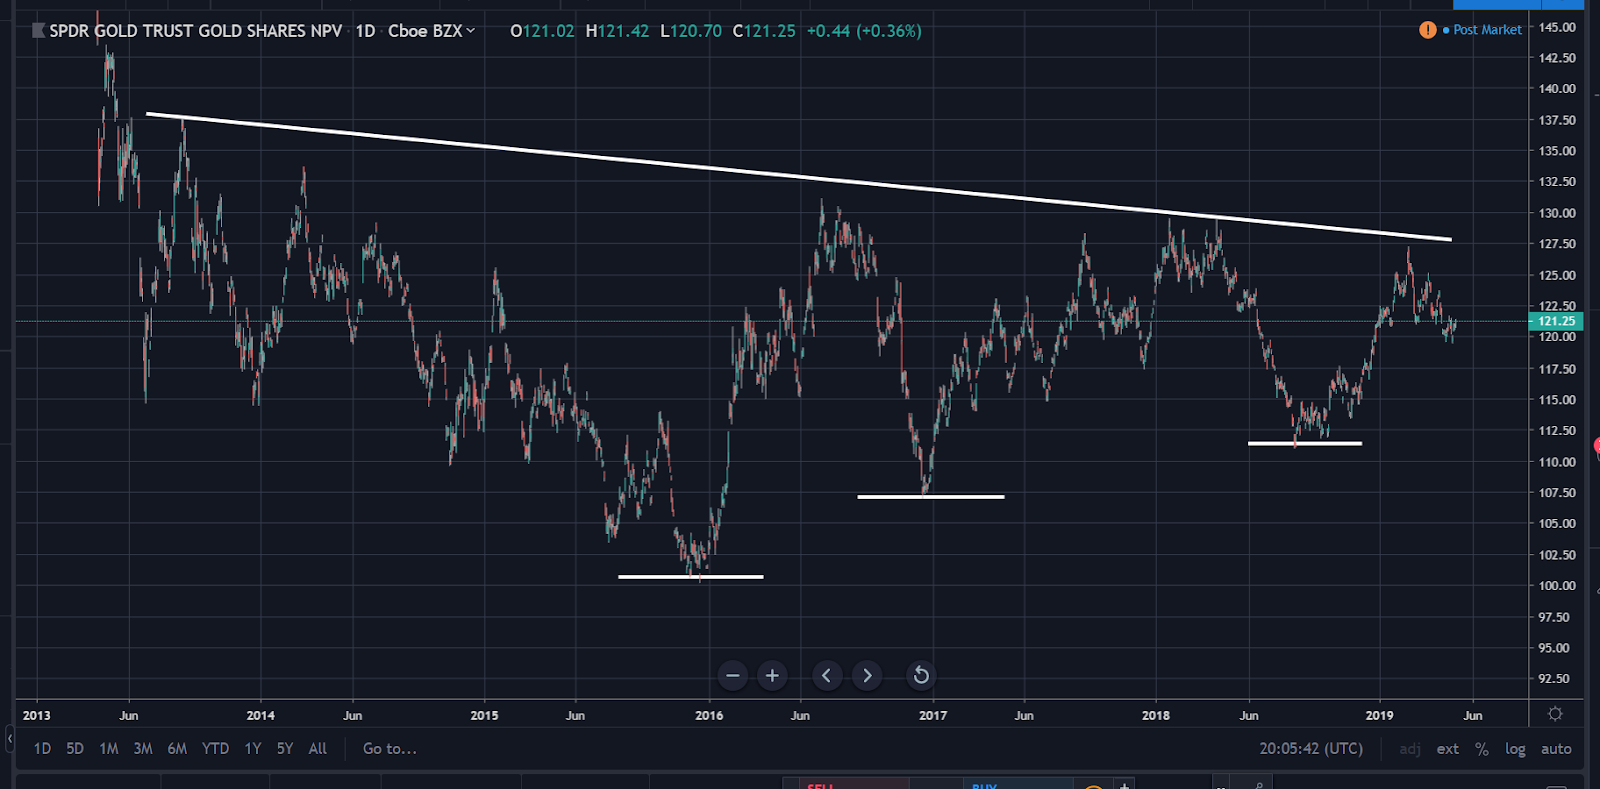Collapse the legend arrow beside SPDR title
1600x789 pixels.
(x=38, y=31)
